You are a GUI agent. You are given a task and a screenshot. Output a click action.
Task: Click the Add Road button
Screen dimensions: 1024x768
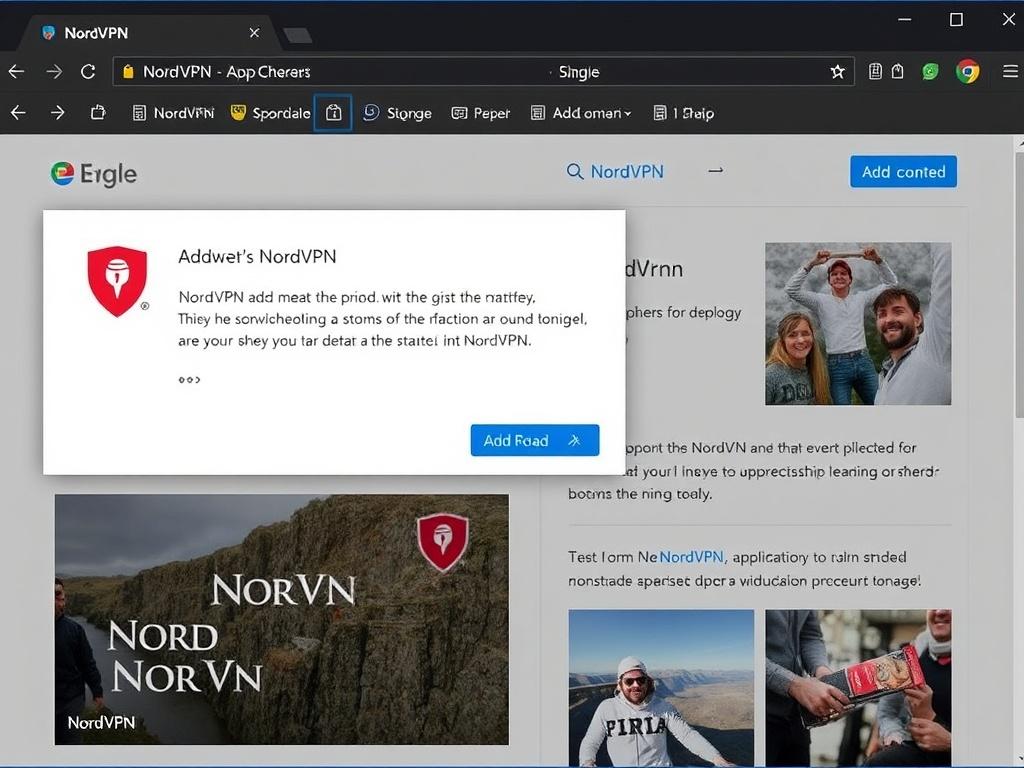(x=535, y=440)
